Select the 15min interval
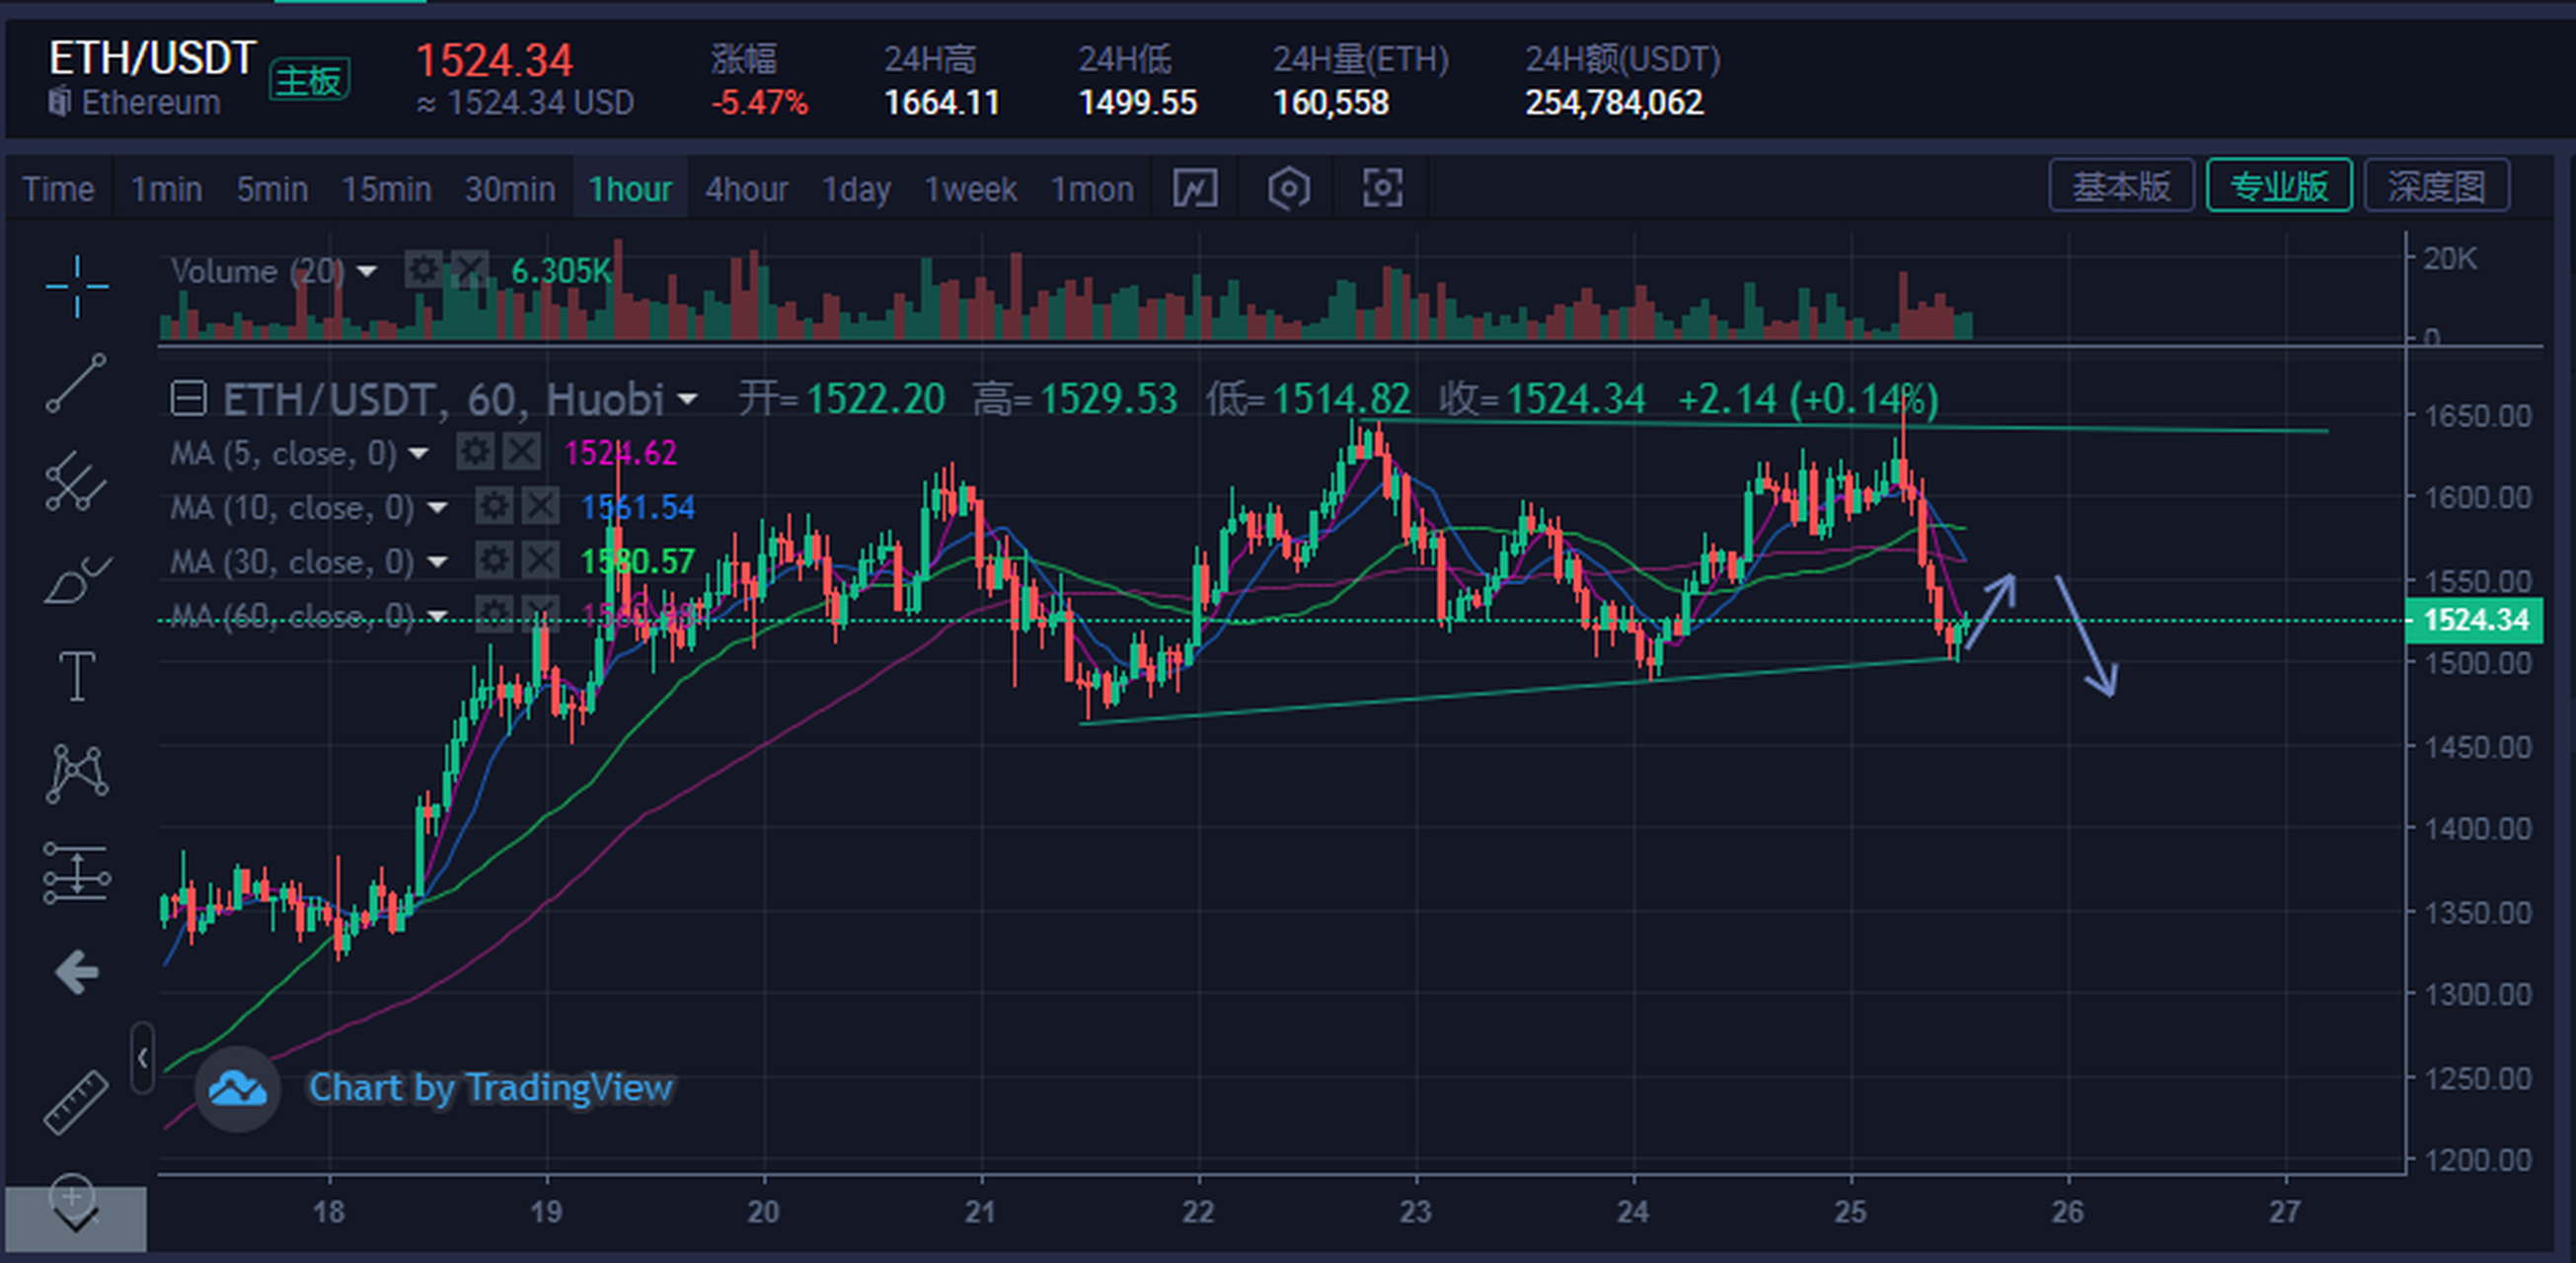This screenshot has height=1263, width=2576. [386, 189]
